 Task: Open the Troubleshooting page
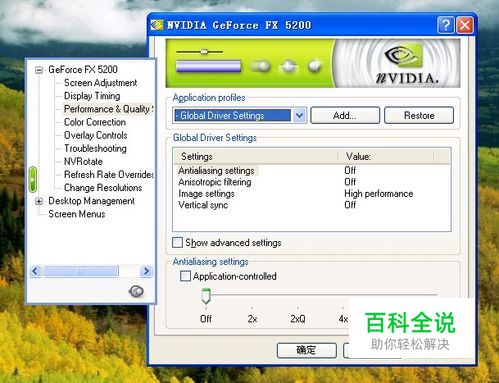click(x=95, y=148)
